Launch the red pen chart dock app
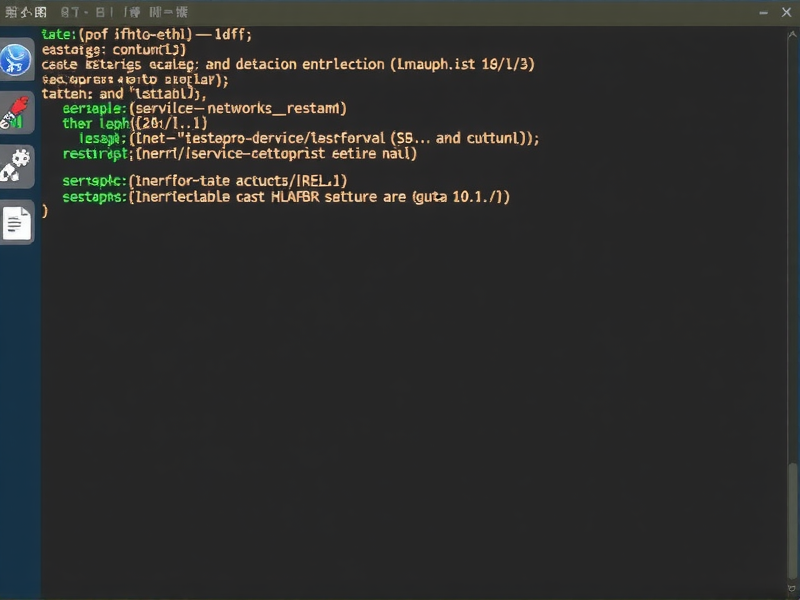 [17, 113]
